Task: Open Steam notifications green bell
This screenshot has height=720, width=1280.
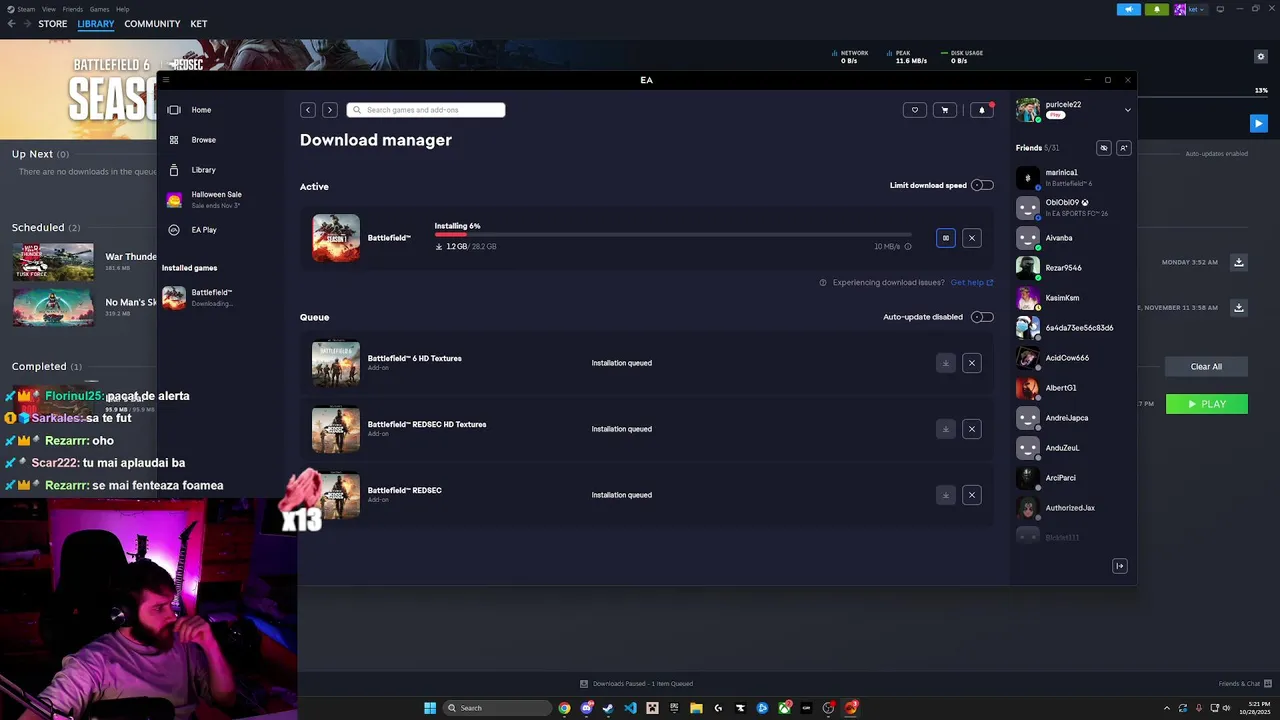Action: tap(1157, 9)
